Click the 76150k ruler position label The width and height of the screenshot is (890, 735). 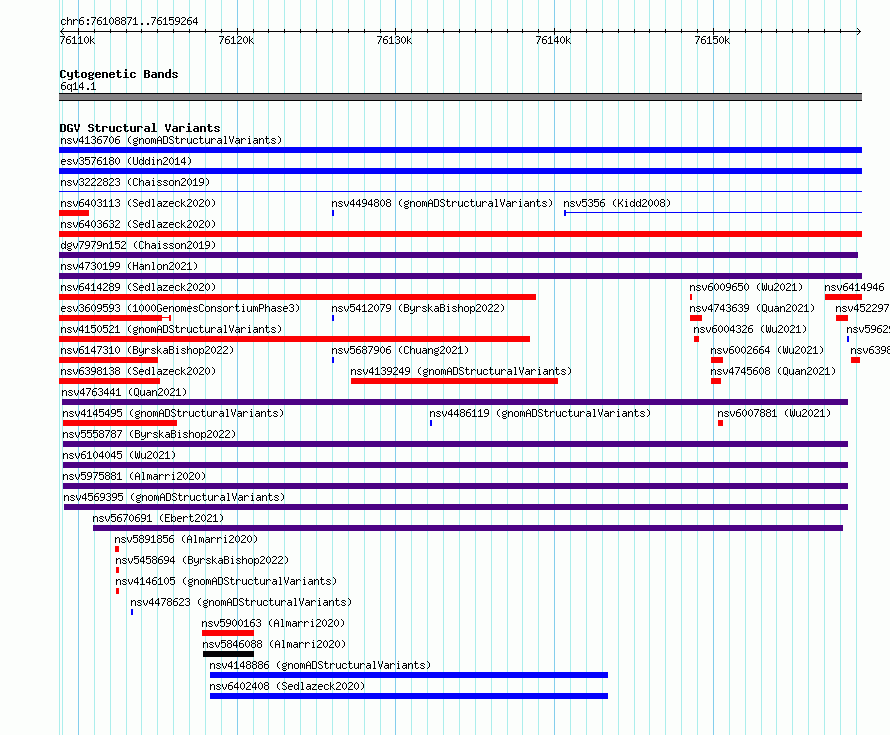[x=712, y=40]
